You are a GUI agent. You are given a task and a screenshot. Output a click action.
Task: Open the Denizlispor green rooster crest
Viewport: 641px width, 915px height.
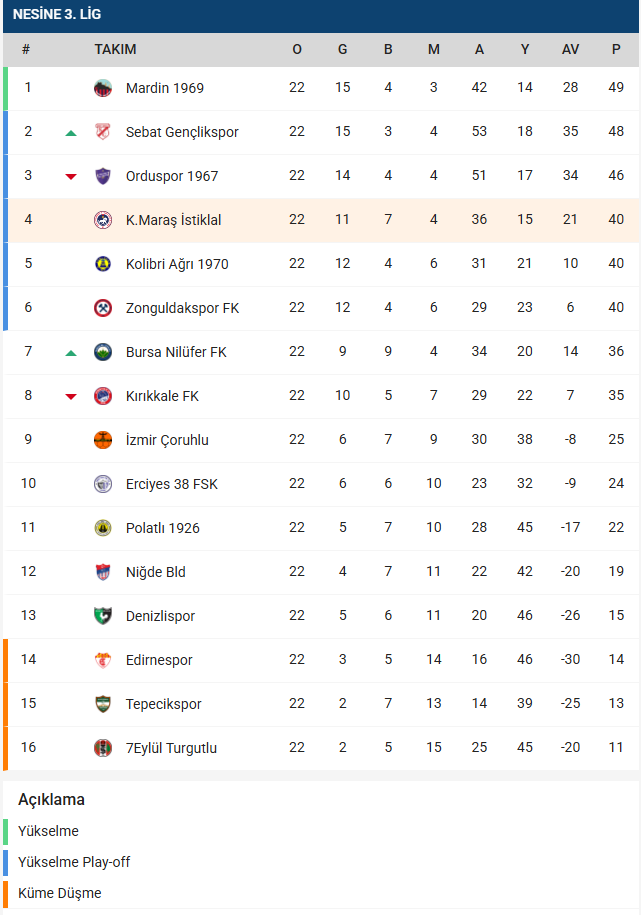(103, 616)
